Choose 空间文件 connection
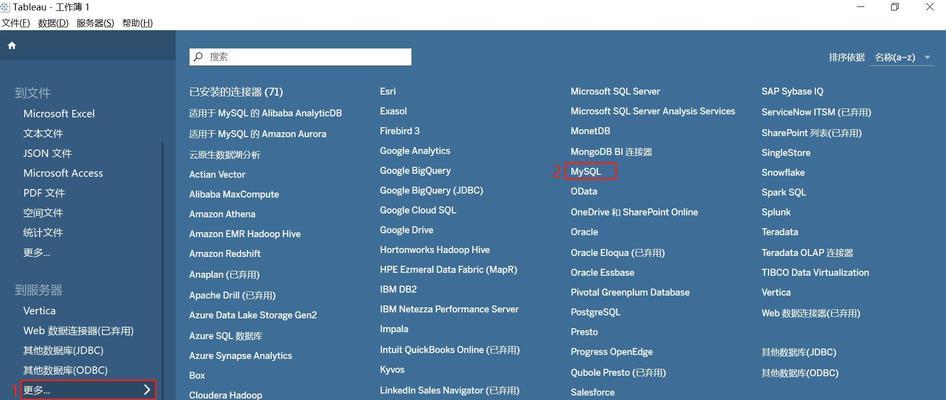The image size is (946, 400). click(x=43, y=213)
